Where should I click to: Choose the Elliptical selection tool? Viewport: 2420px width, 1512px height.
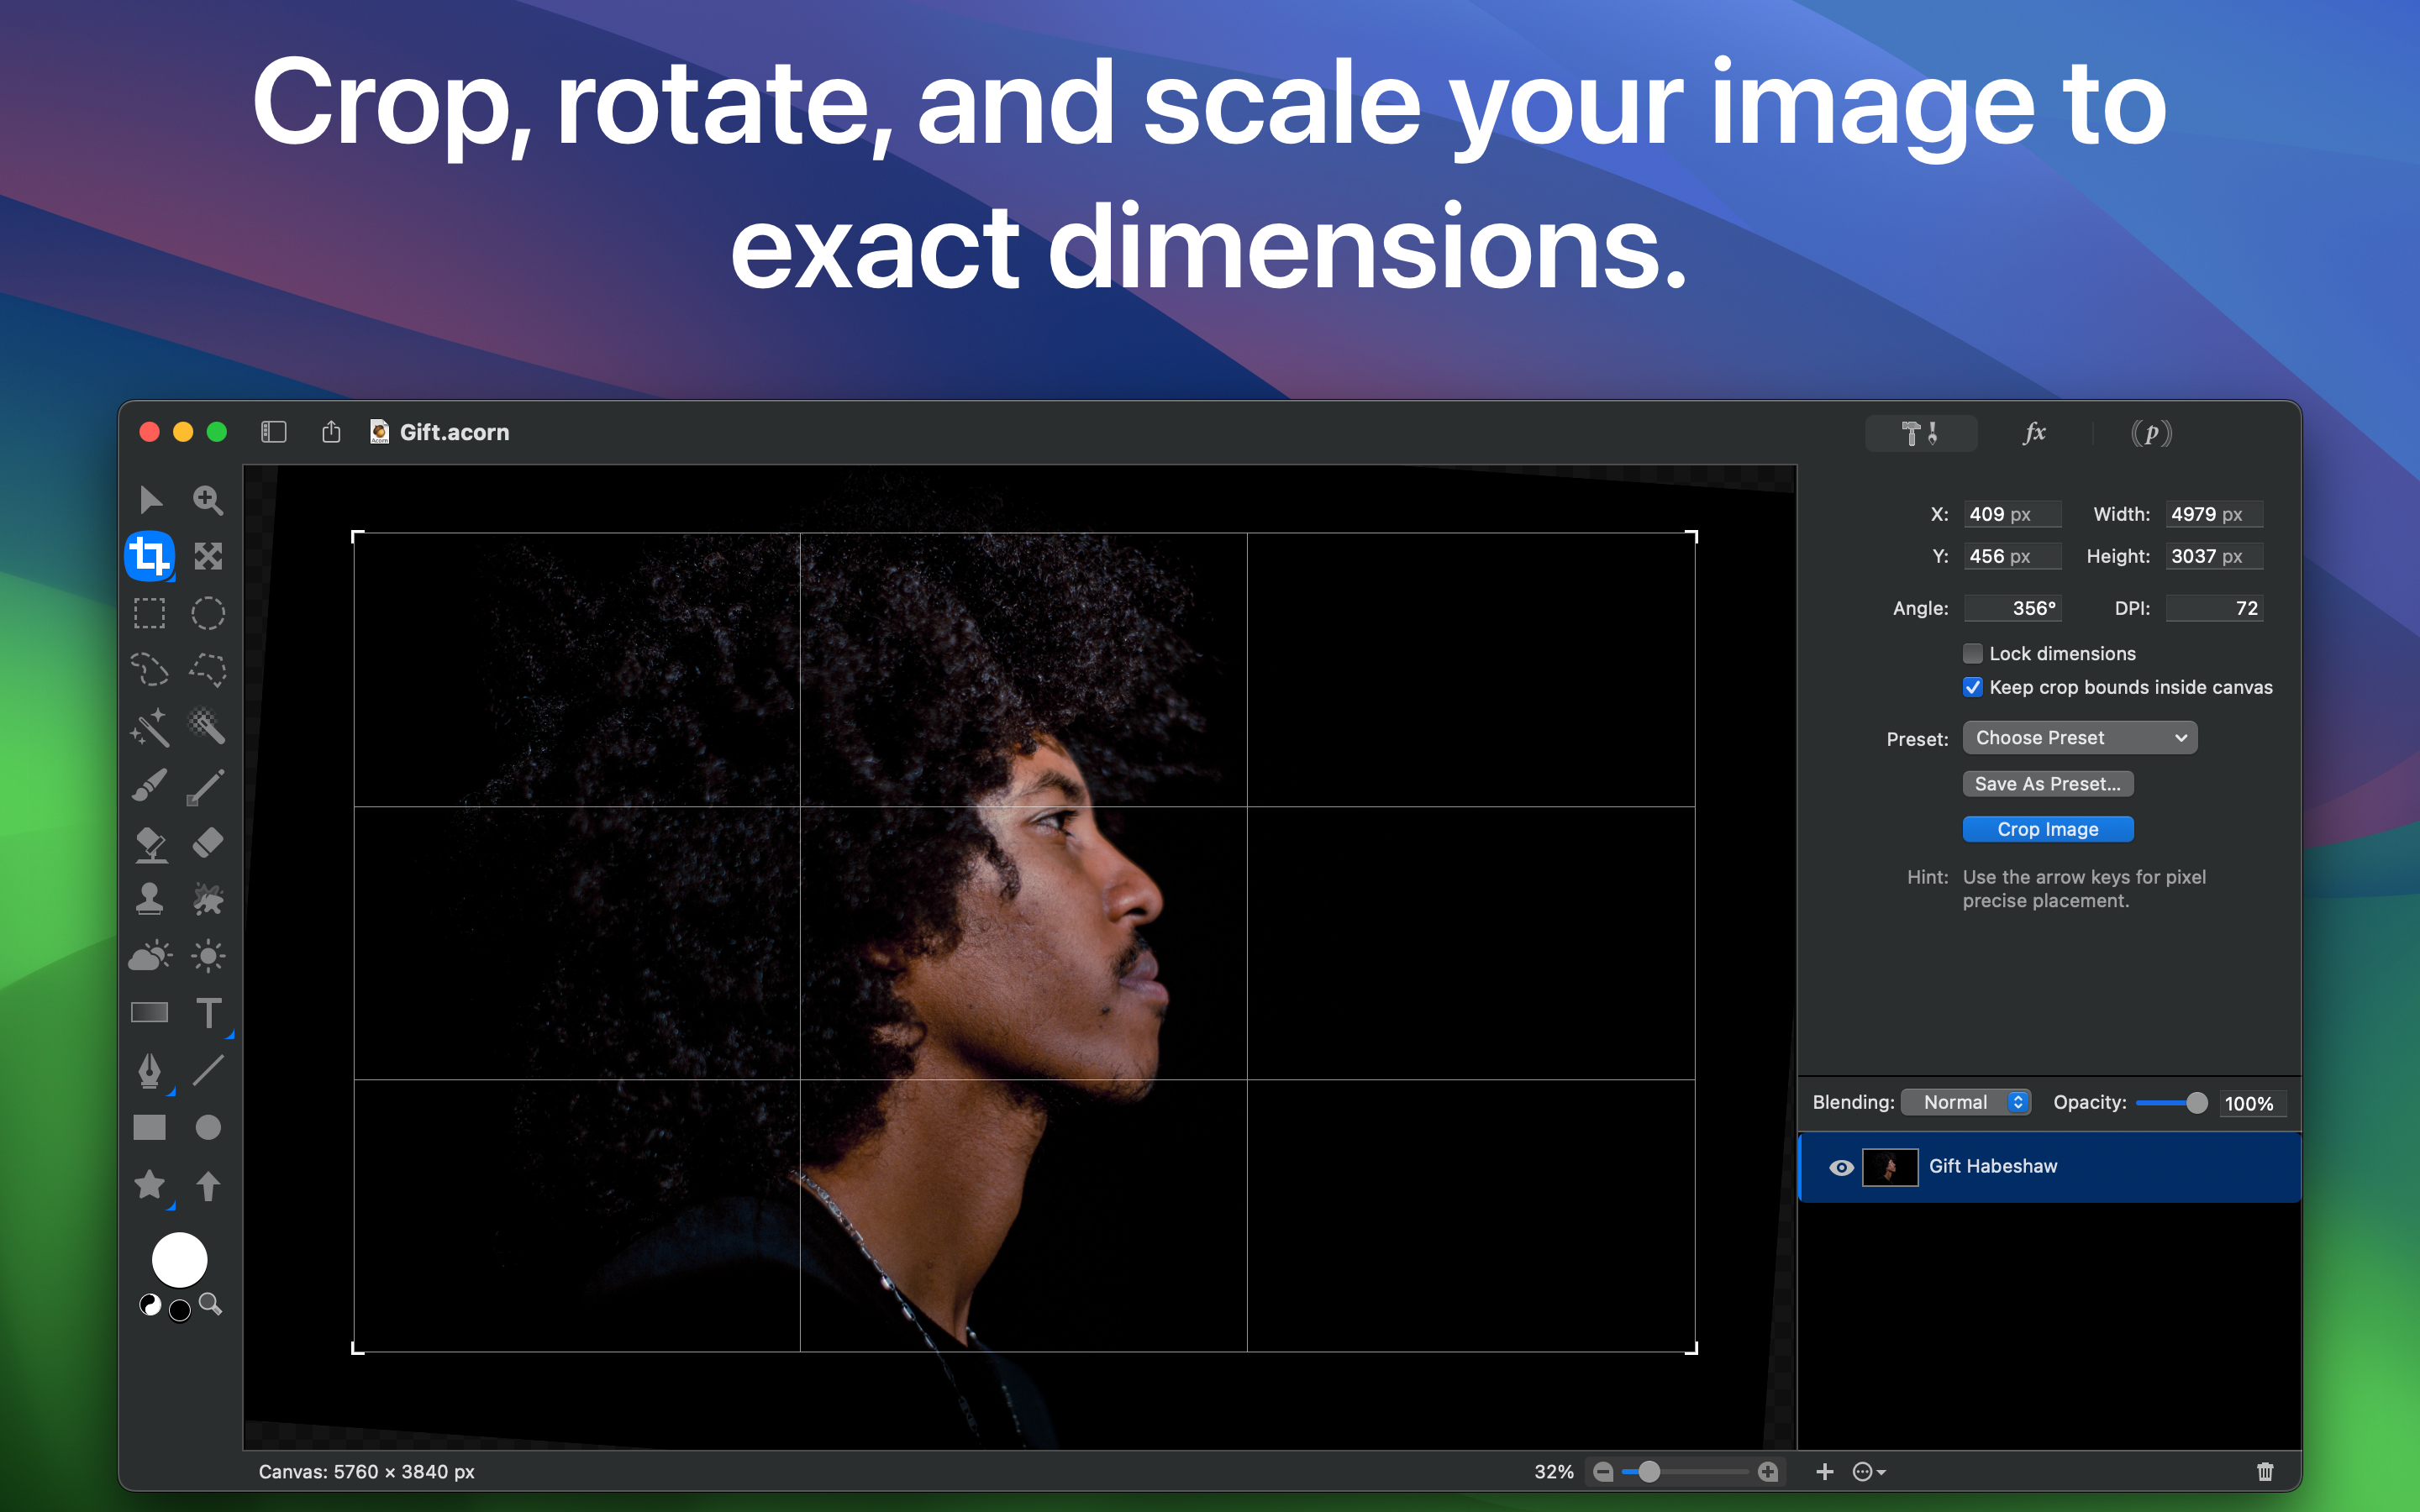point(208,613)
